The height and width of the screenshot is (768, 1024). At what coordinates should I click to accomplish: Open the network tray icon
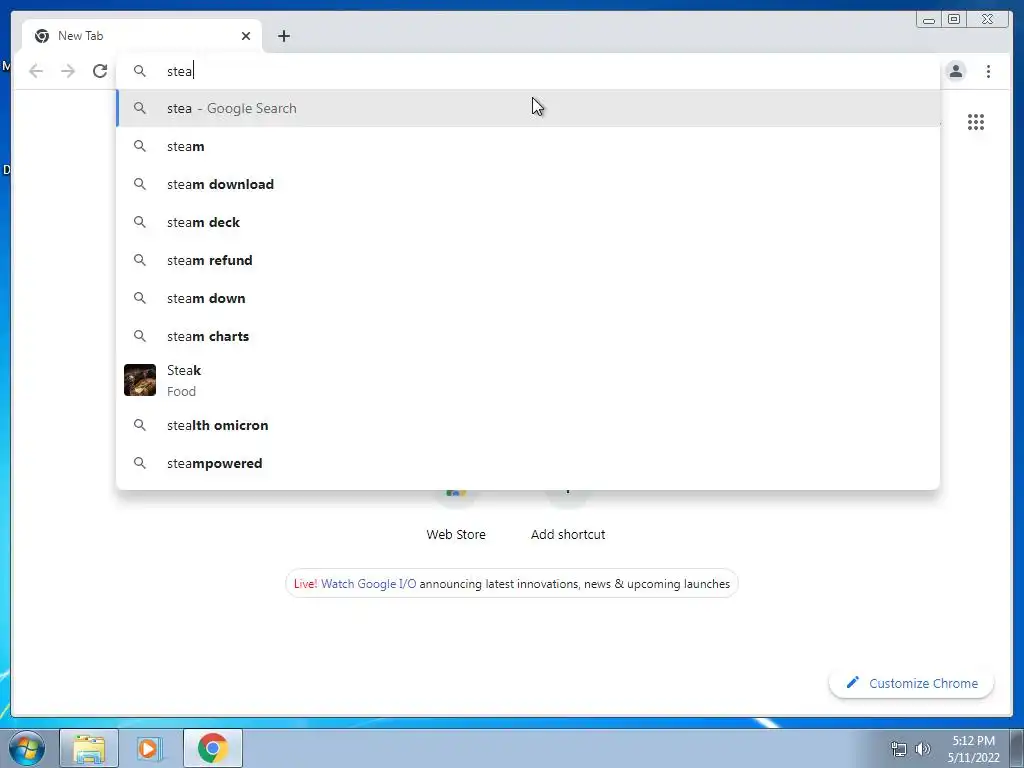tap(899, 749)
